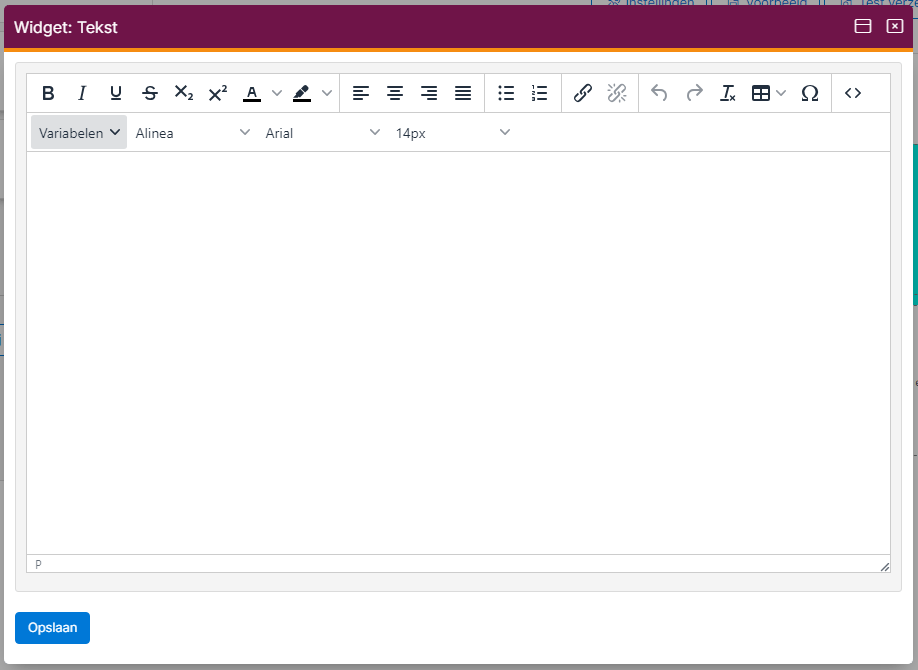Insert a numbered list
The width and height of the screenshot is (918, 670).
coord(540,93)
